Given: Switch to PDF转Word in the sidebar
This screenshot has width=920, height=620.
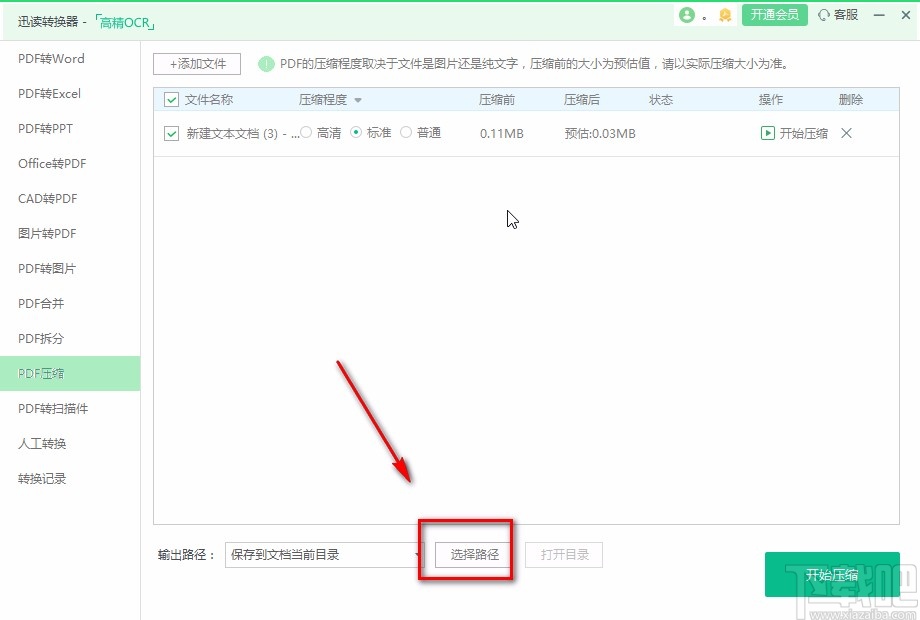Looking at the screenshot, I should point(48,58).
